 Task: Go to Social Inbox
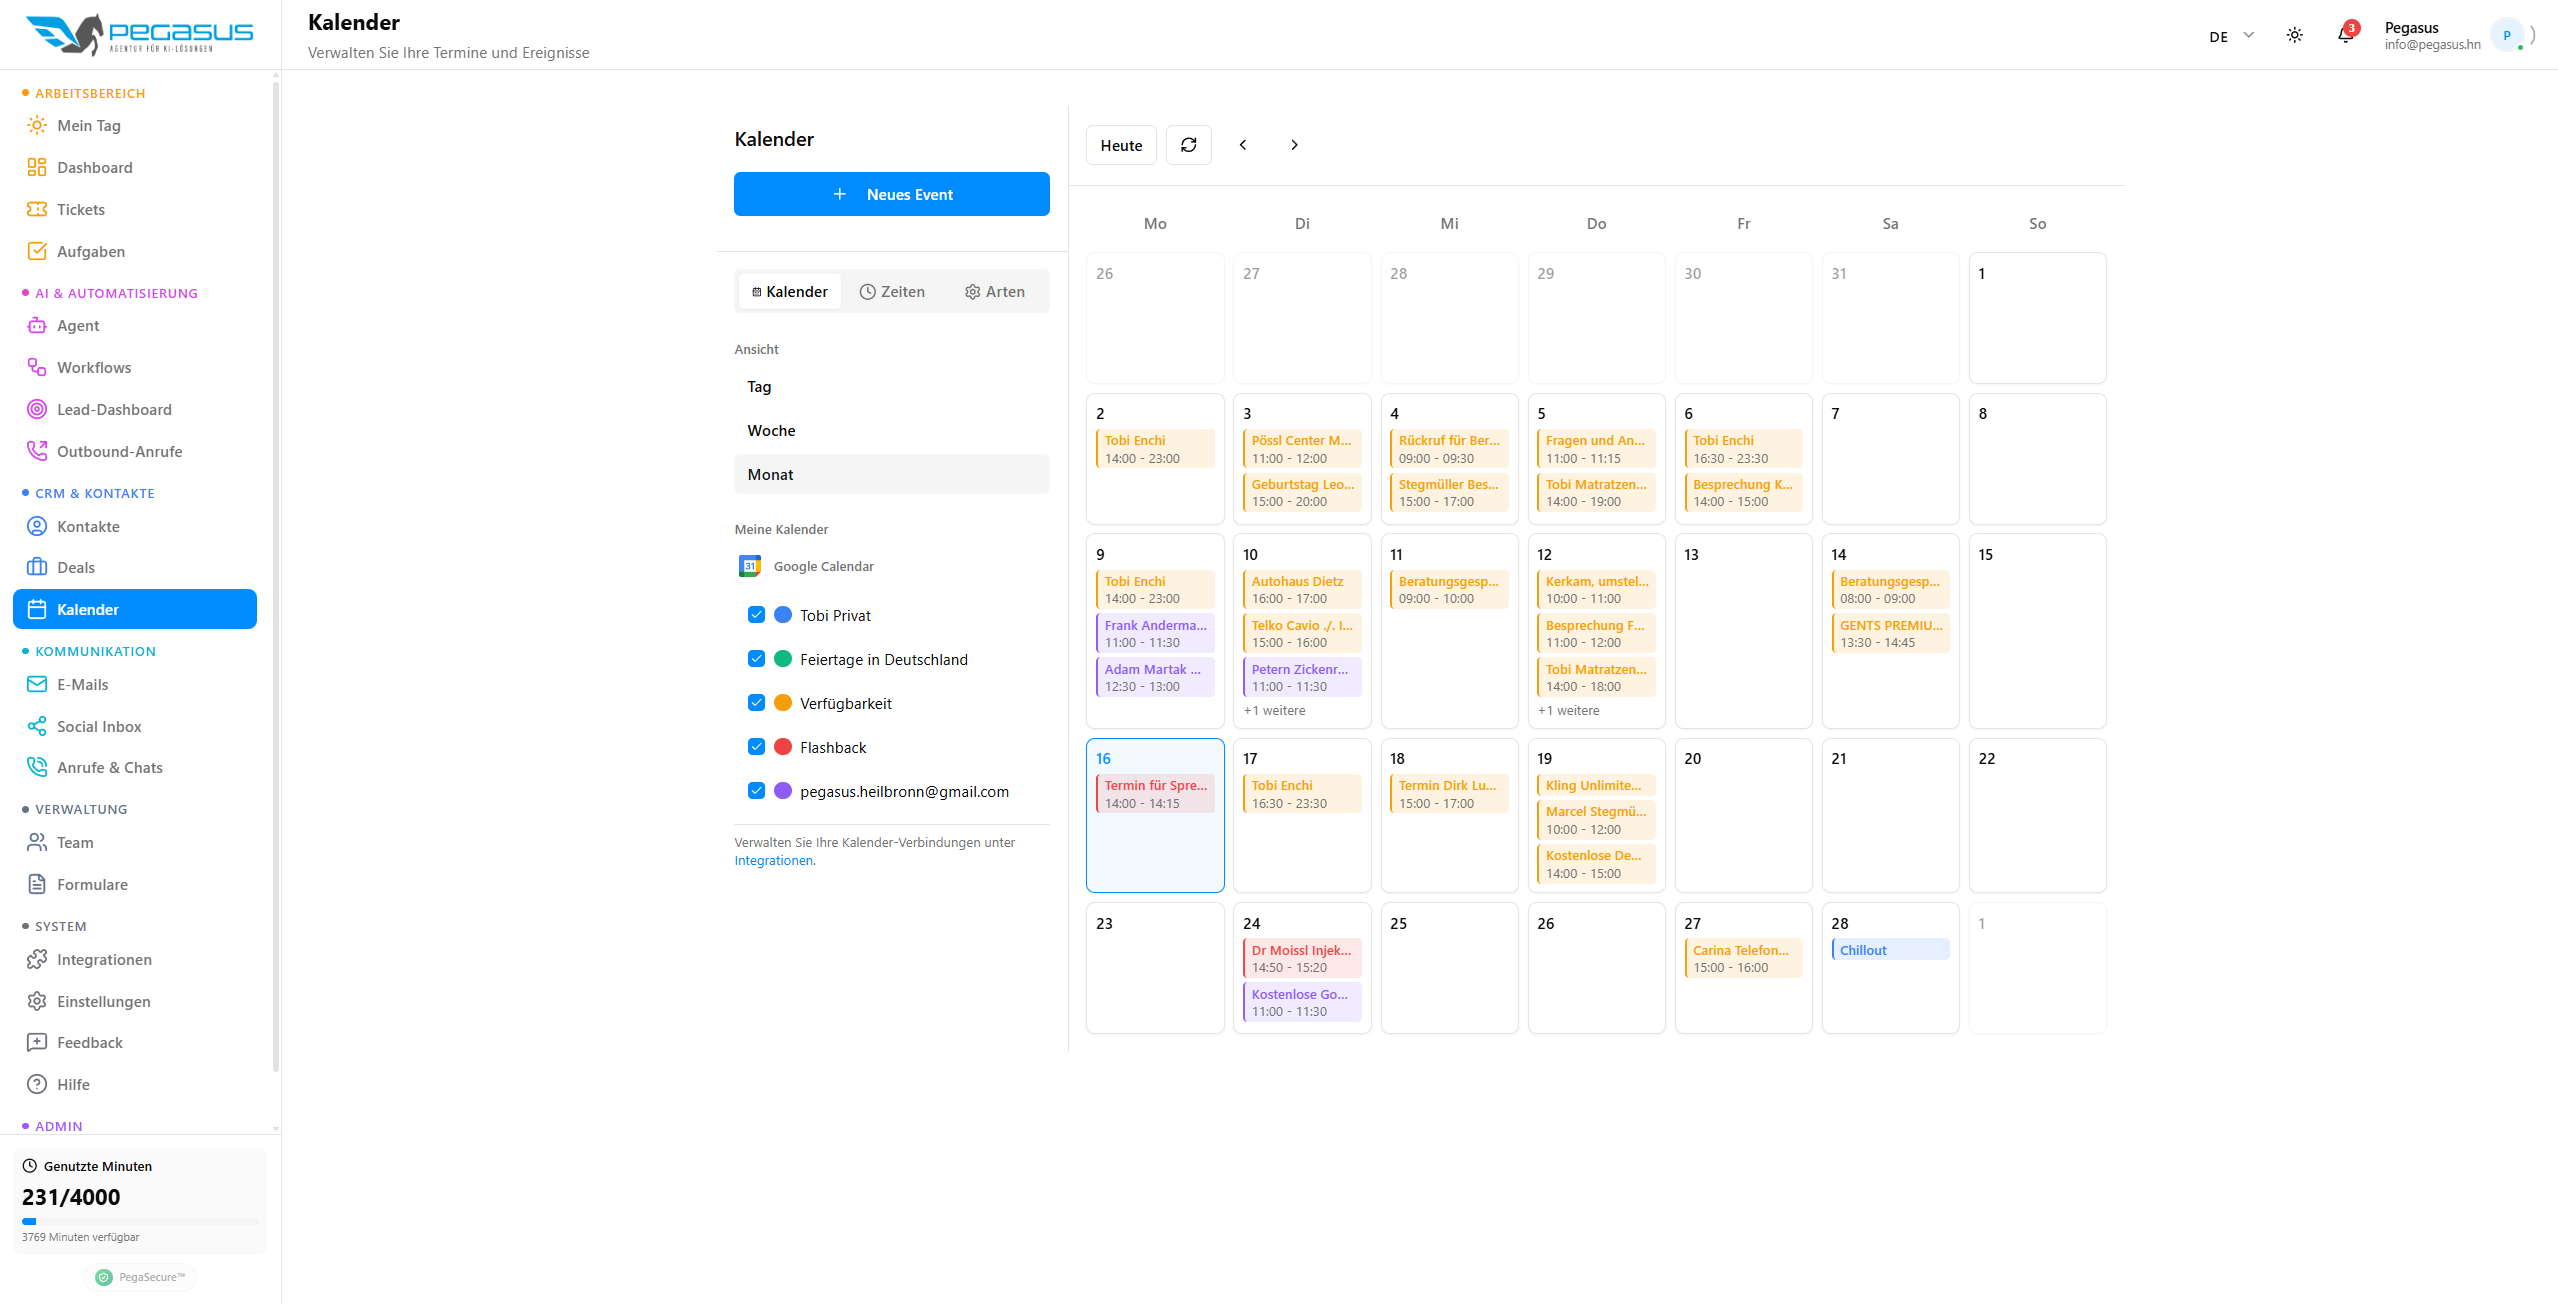pyautogui.click(x=99, y=726)
